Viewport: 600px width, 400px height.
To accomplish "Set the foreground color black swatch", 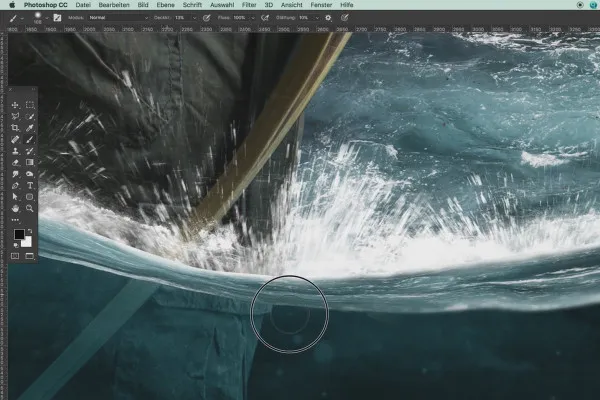I will (x=19, y=234).
